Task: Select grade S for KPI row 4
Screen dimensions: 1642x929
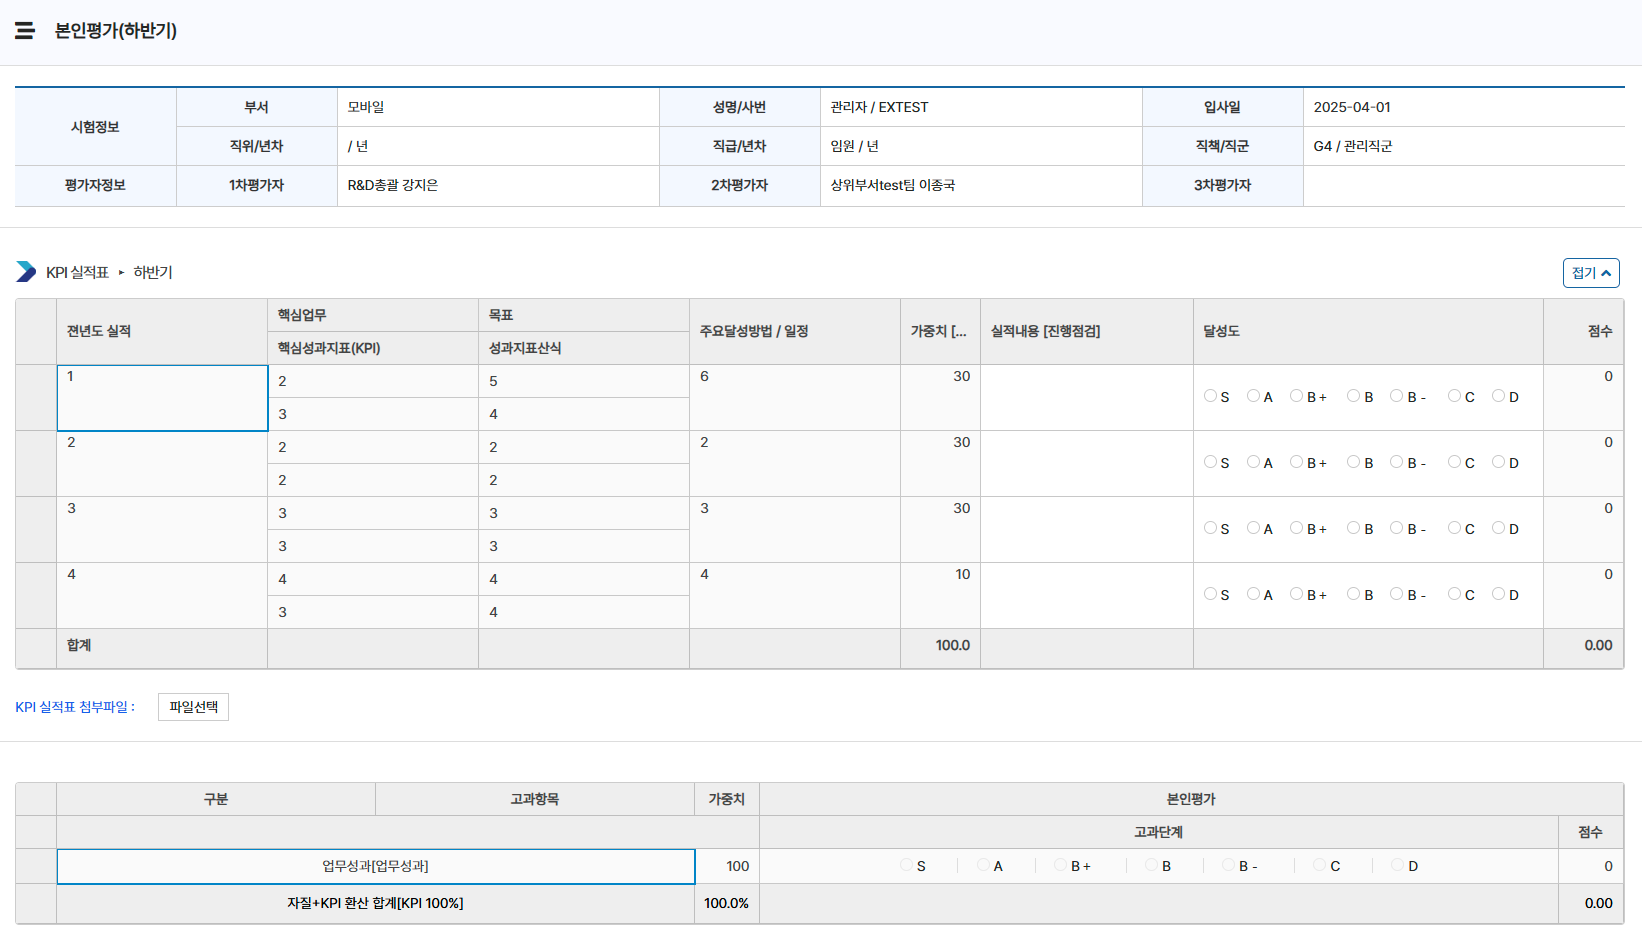Action: click(x=1210, y=594)
